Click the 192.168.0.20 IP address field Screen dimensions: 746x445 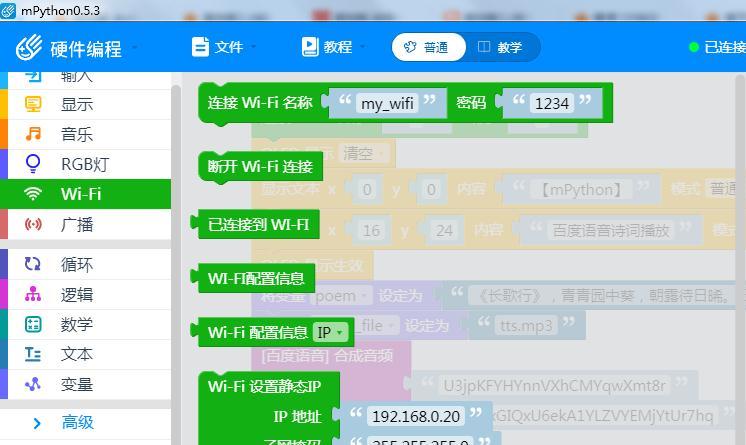coord(414,416)
